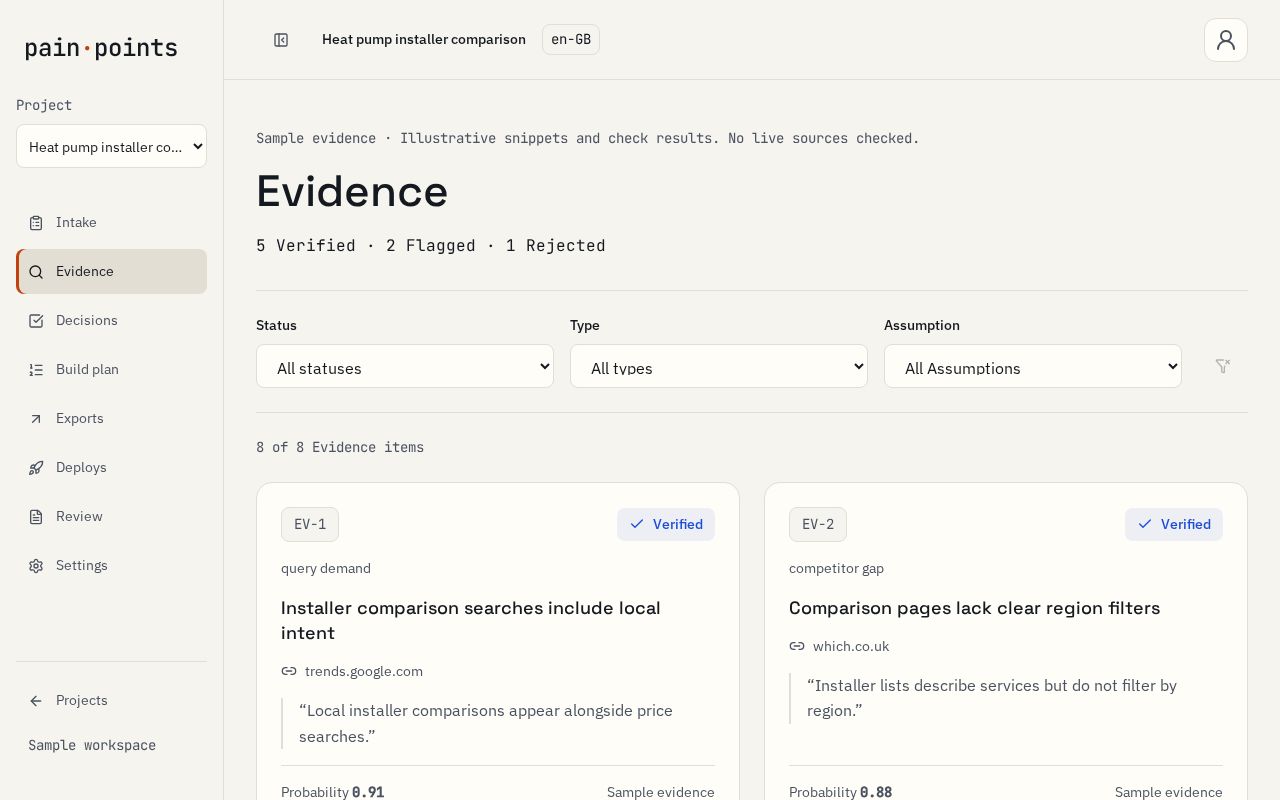
Task: Return to Projects list
Action: [x=111, y=700]
